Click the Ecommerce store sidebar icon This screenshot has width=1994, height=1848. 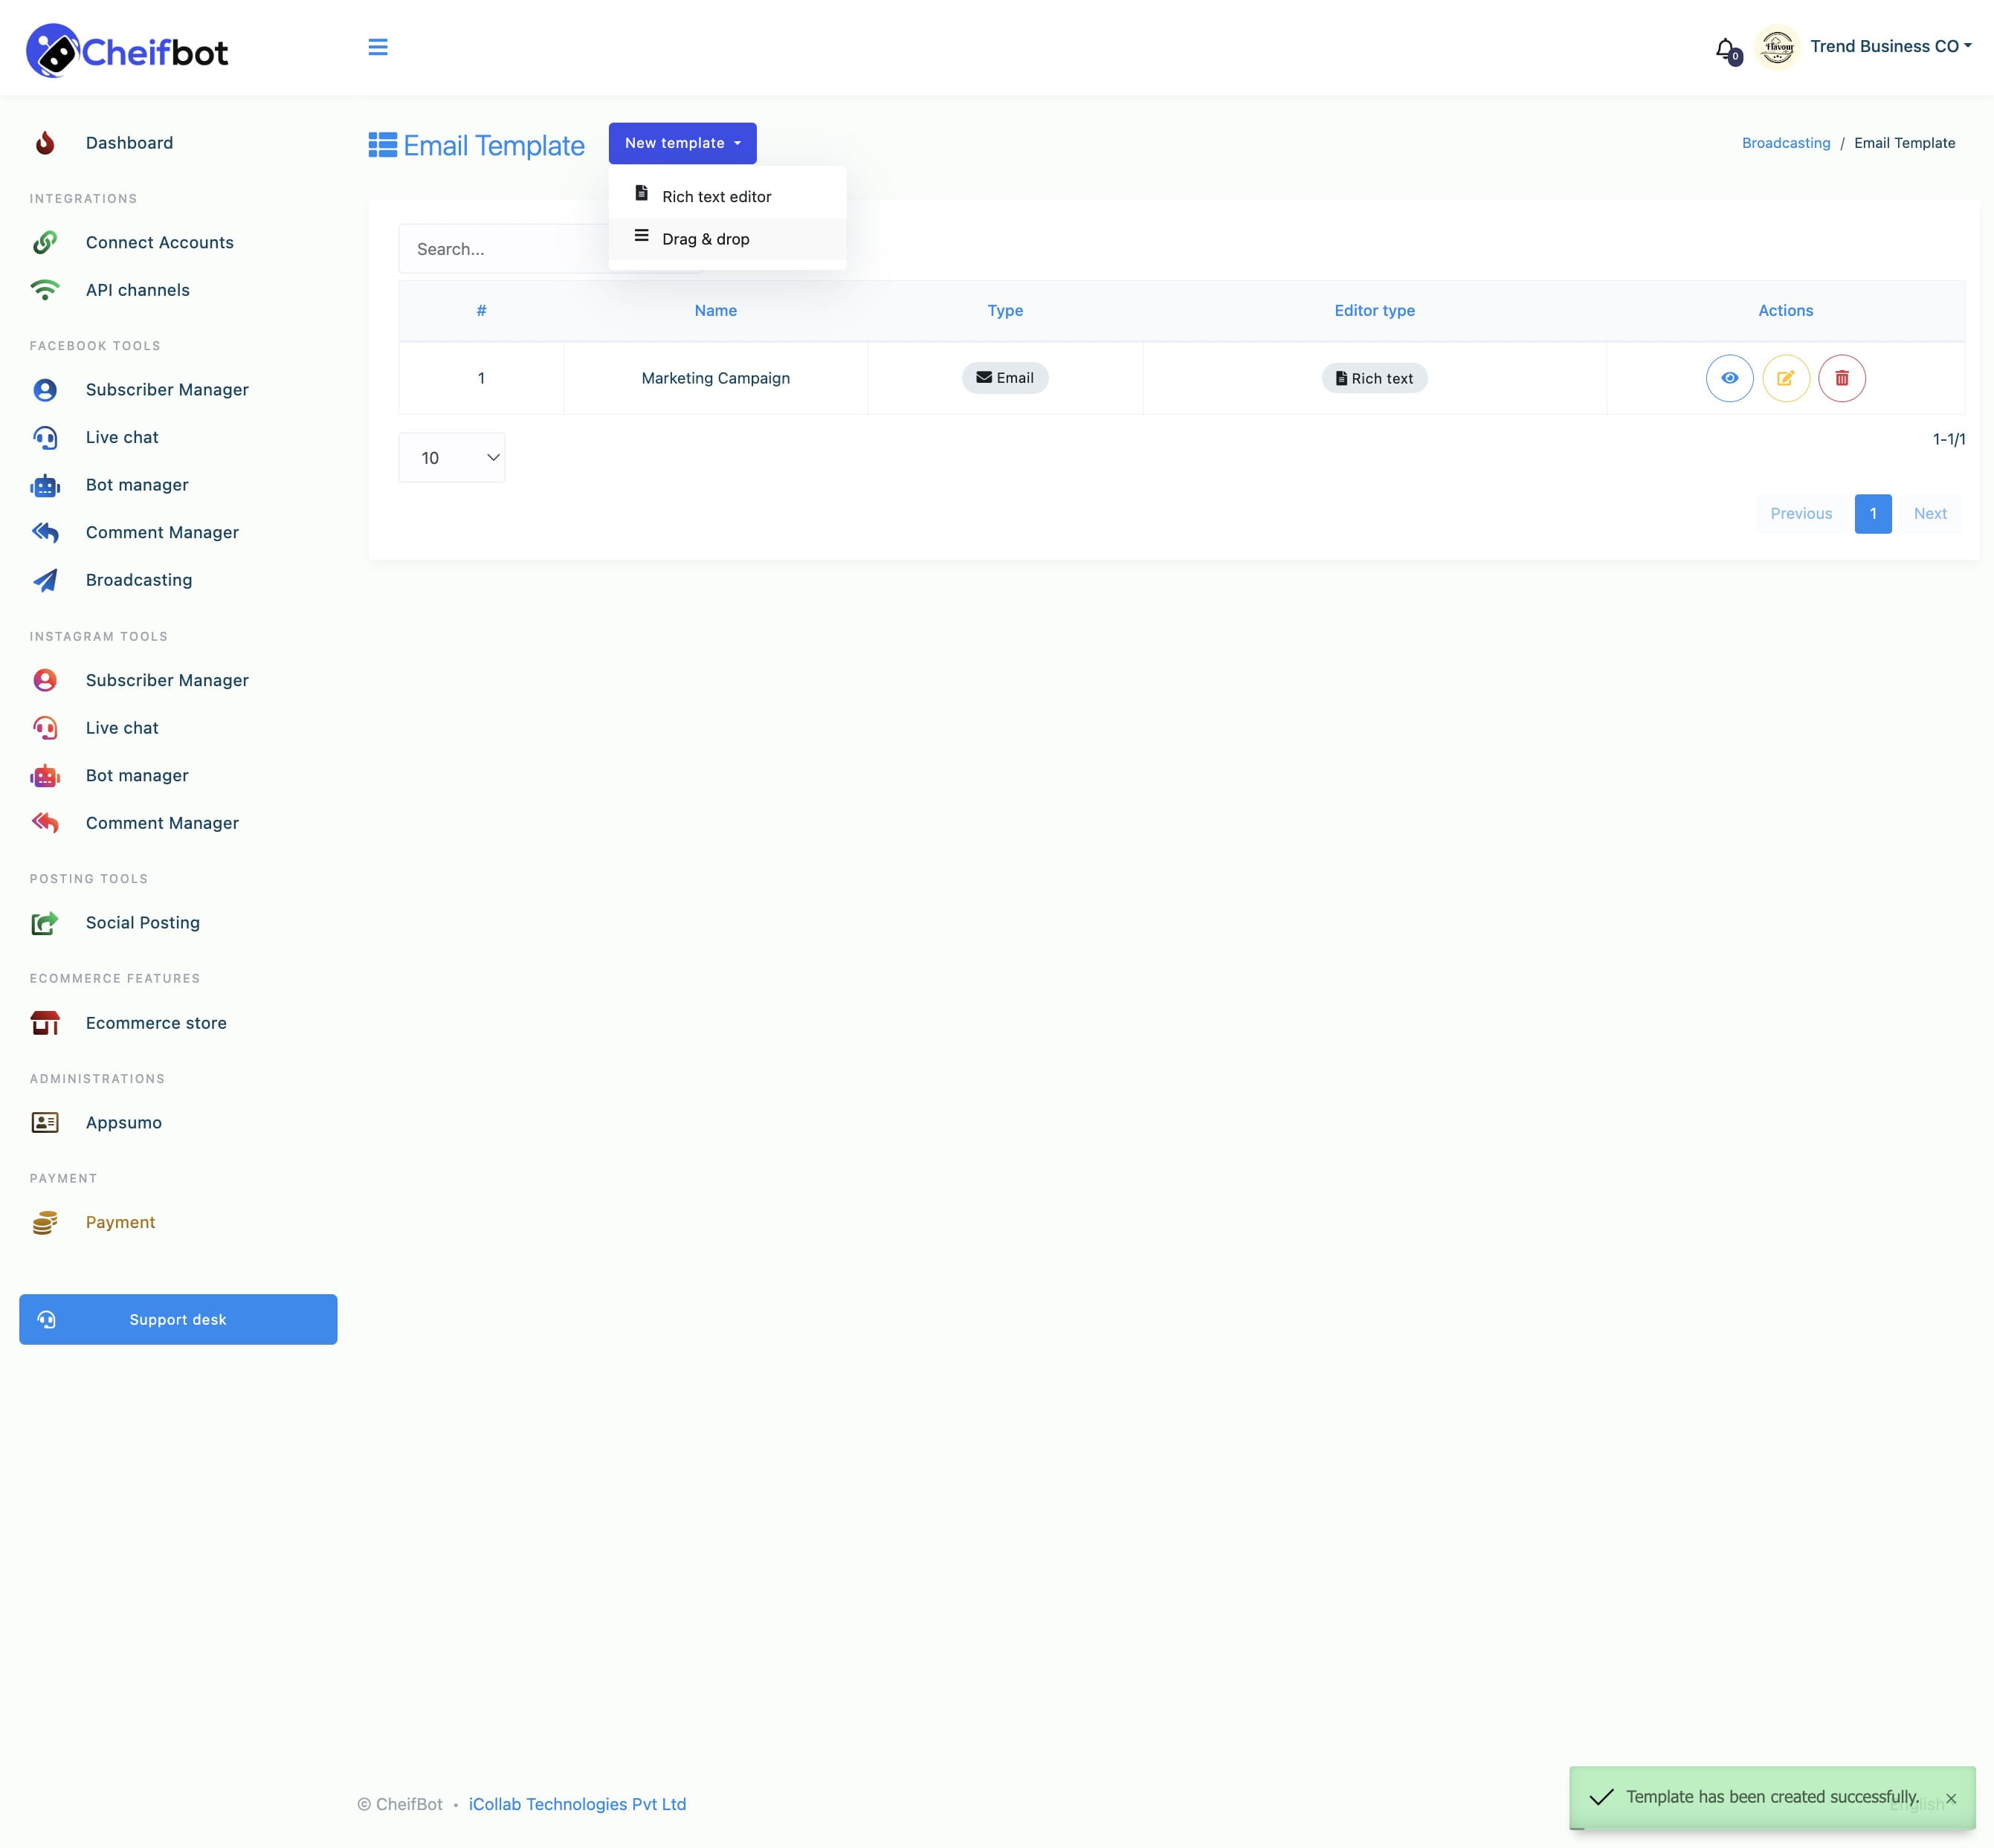pyautogui.click(x=47, y=1023)
